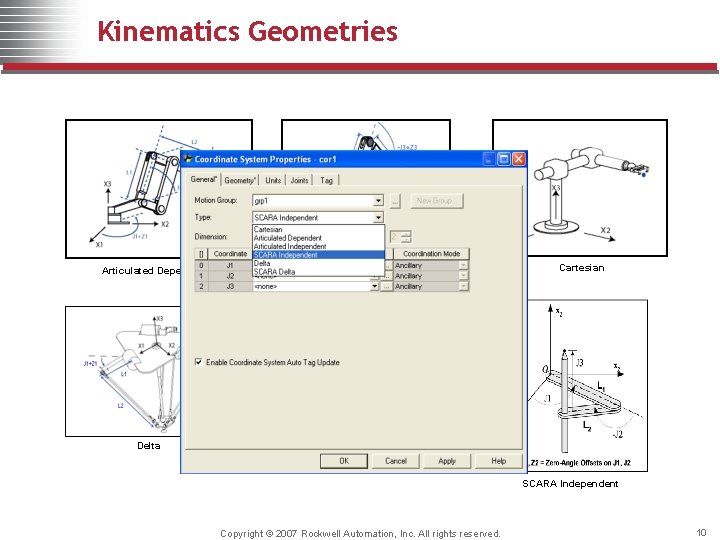Click the OK button
Image resolution: width=720 pixels, height=540 pixels.
click(344, 461)
